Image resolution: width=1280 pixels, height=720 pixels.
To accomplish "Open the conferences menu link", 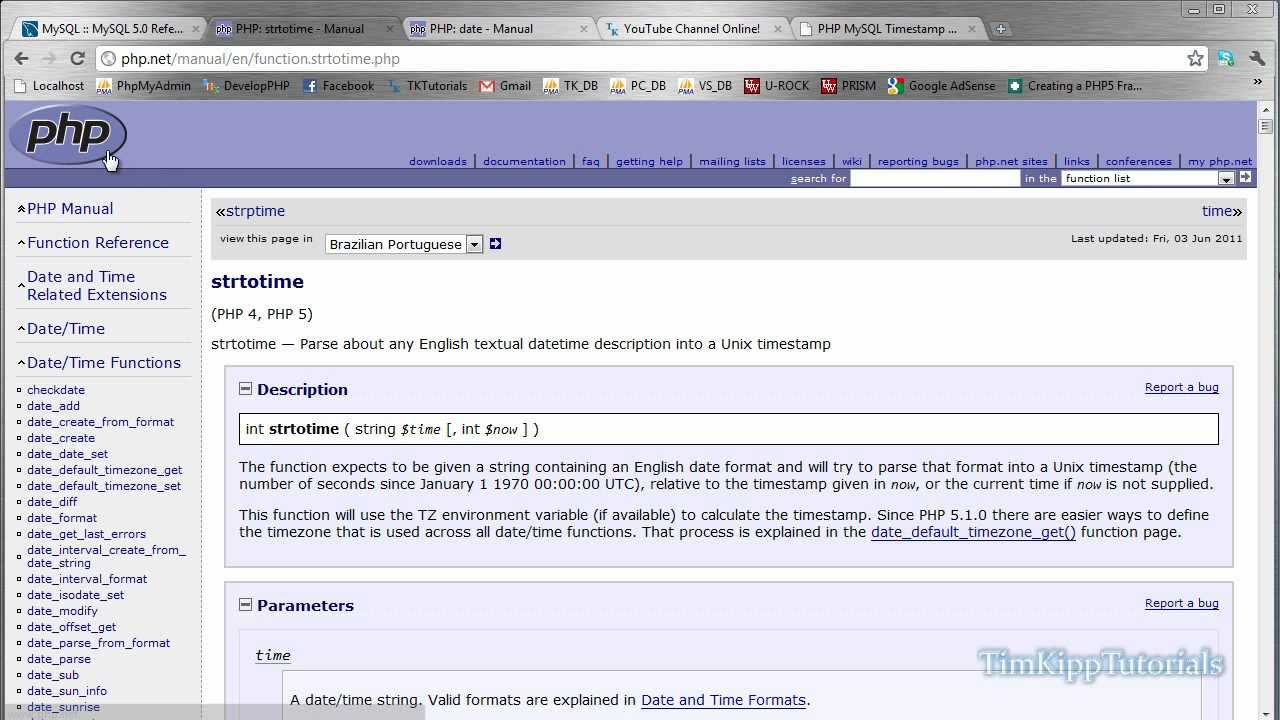I will tap(1138, 161).
